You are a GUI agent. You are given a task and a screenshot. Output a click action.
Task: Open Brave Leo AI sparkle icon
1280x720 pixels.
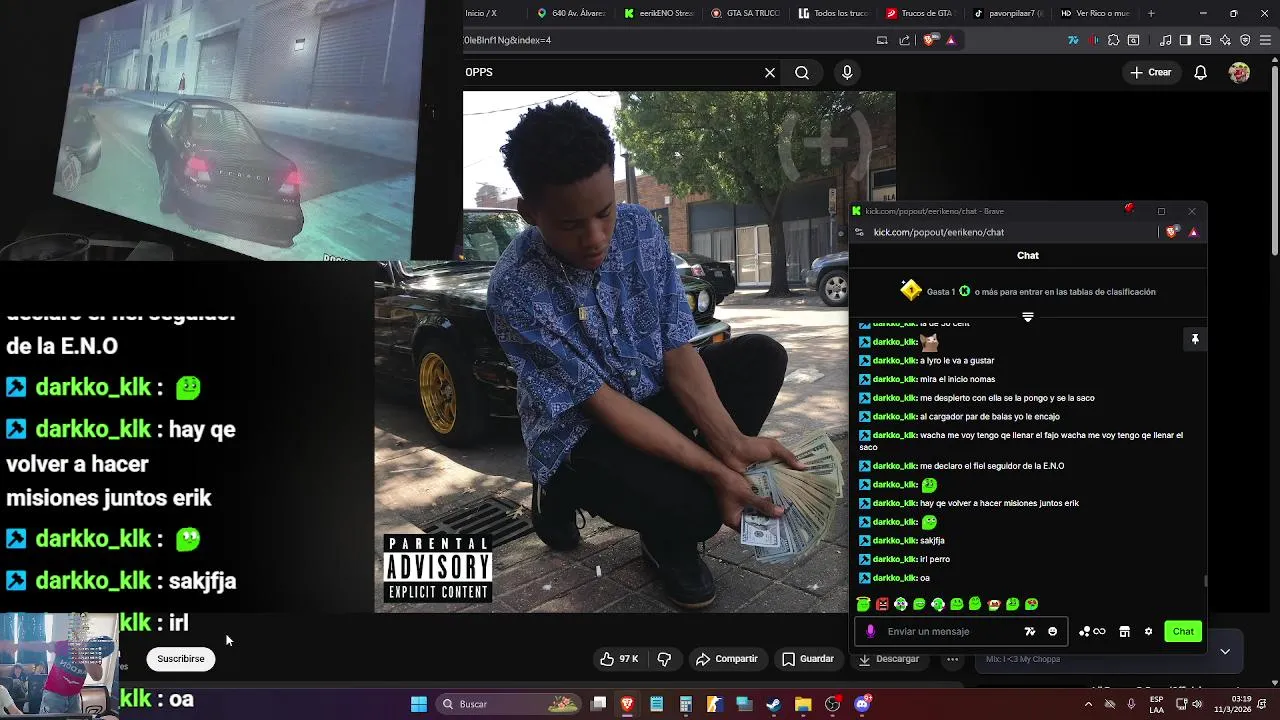[1225, 40]
